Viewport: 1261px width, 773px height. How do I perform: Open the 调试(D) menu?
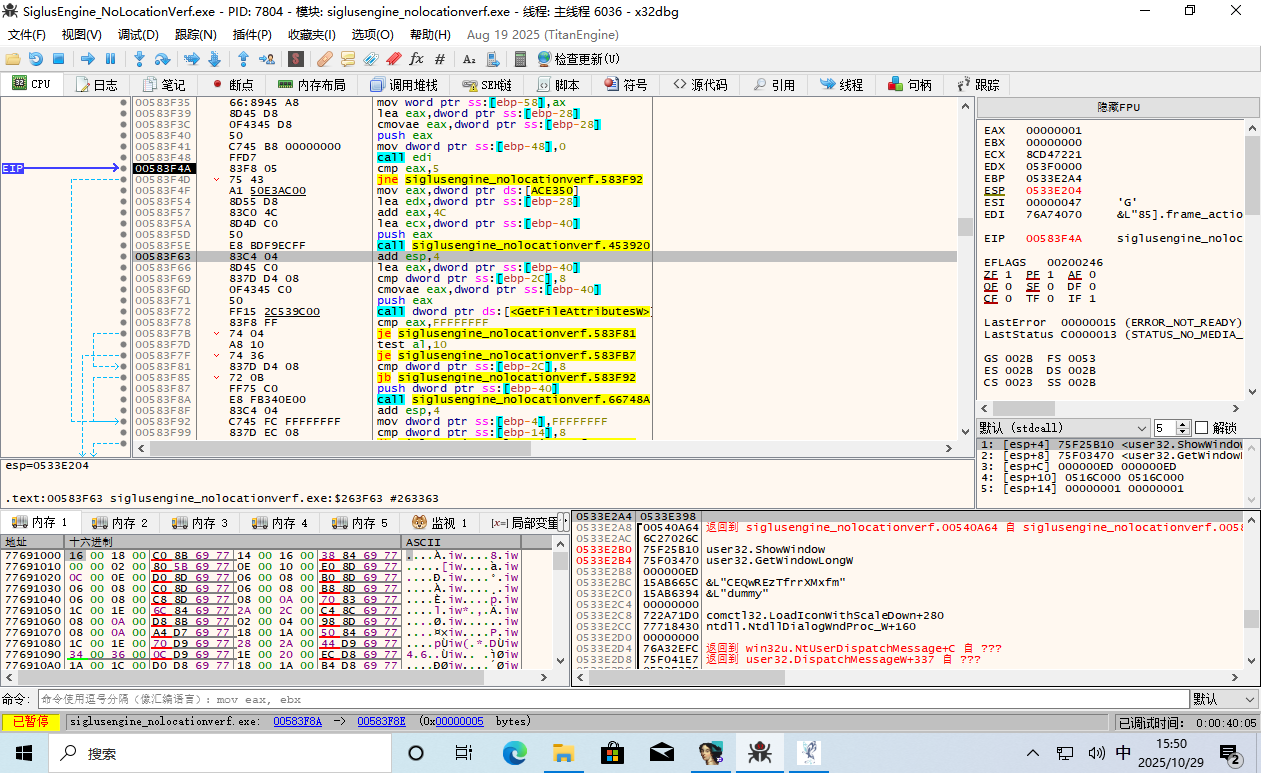point(138,34)
